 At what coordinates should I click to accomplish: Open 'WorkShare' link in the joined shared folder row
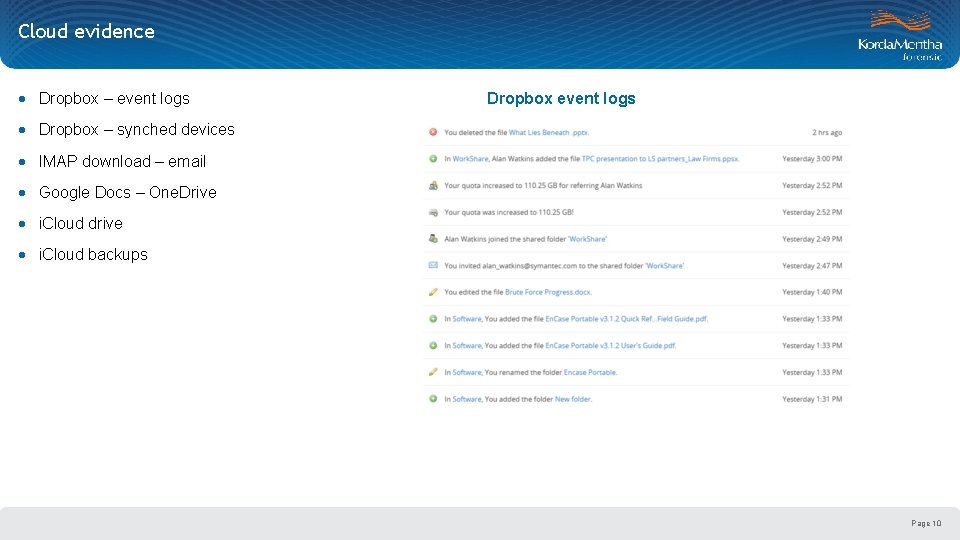pos(587,239)
